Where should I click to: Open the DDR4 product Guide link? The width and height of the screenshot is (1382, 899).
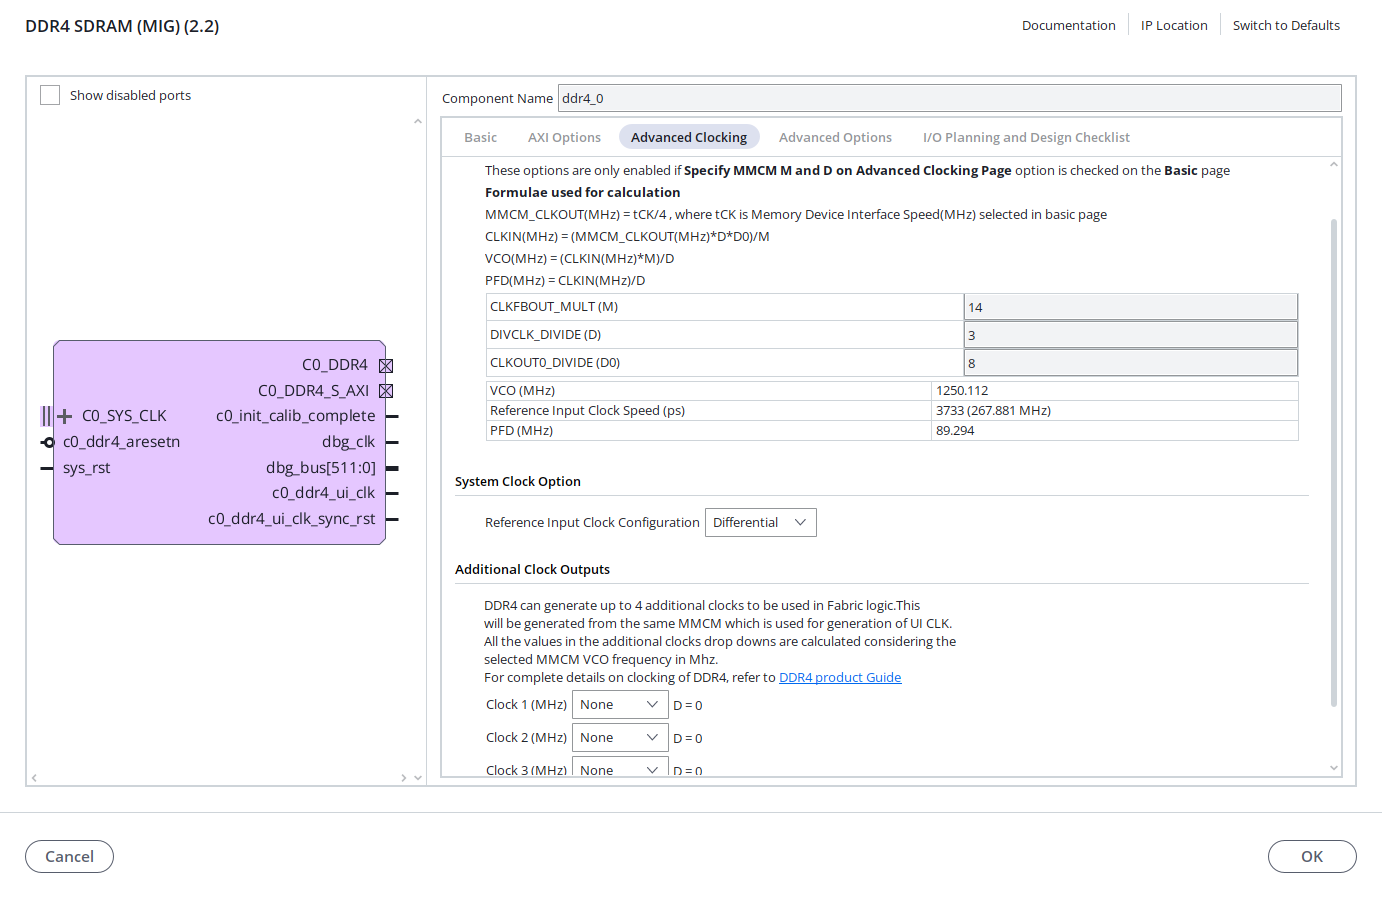[x=840, y=677]
